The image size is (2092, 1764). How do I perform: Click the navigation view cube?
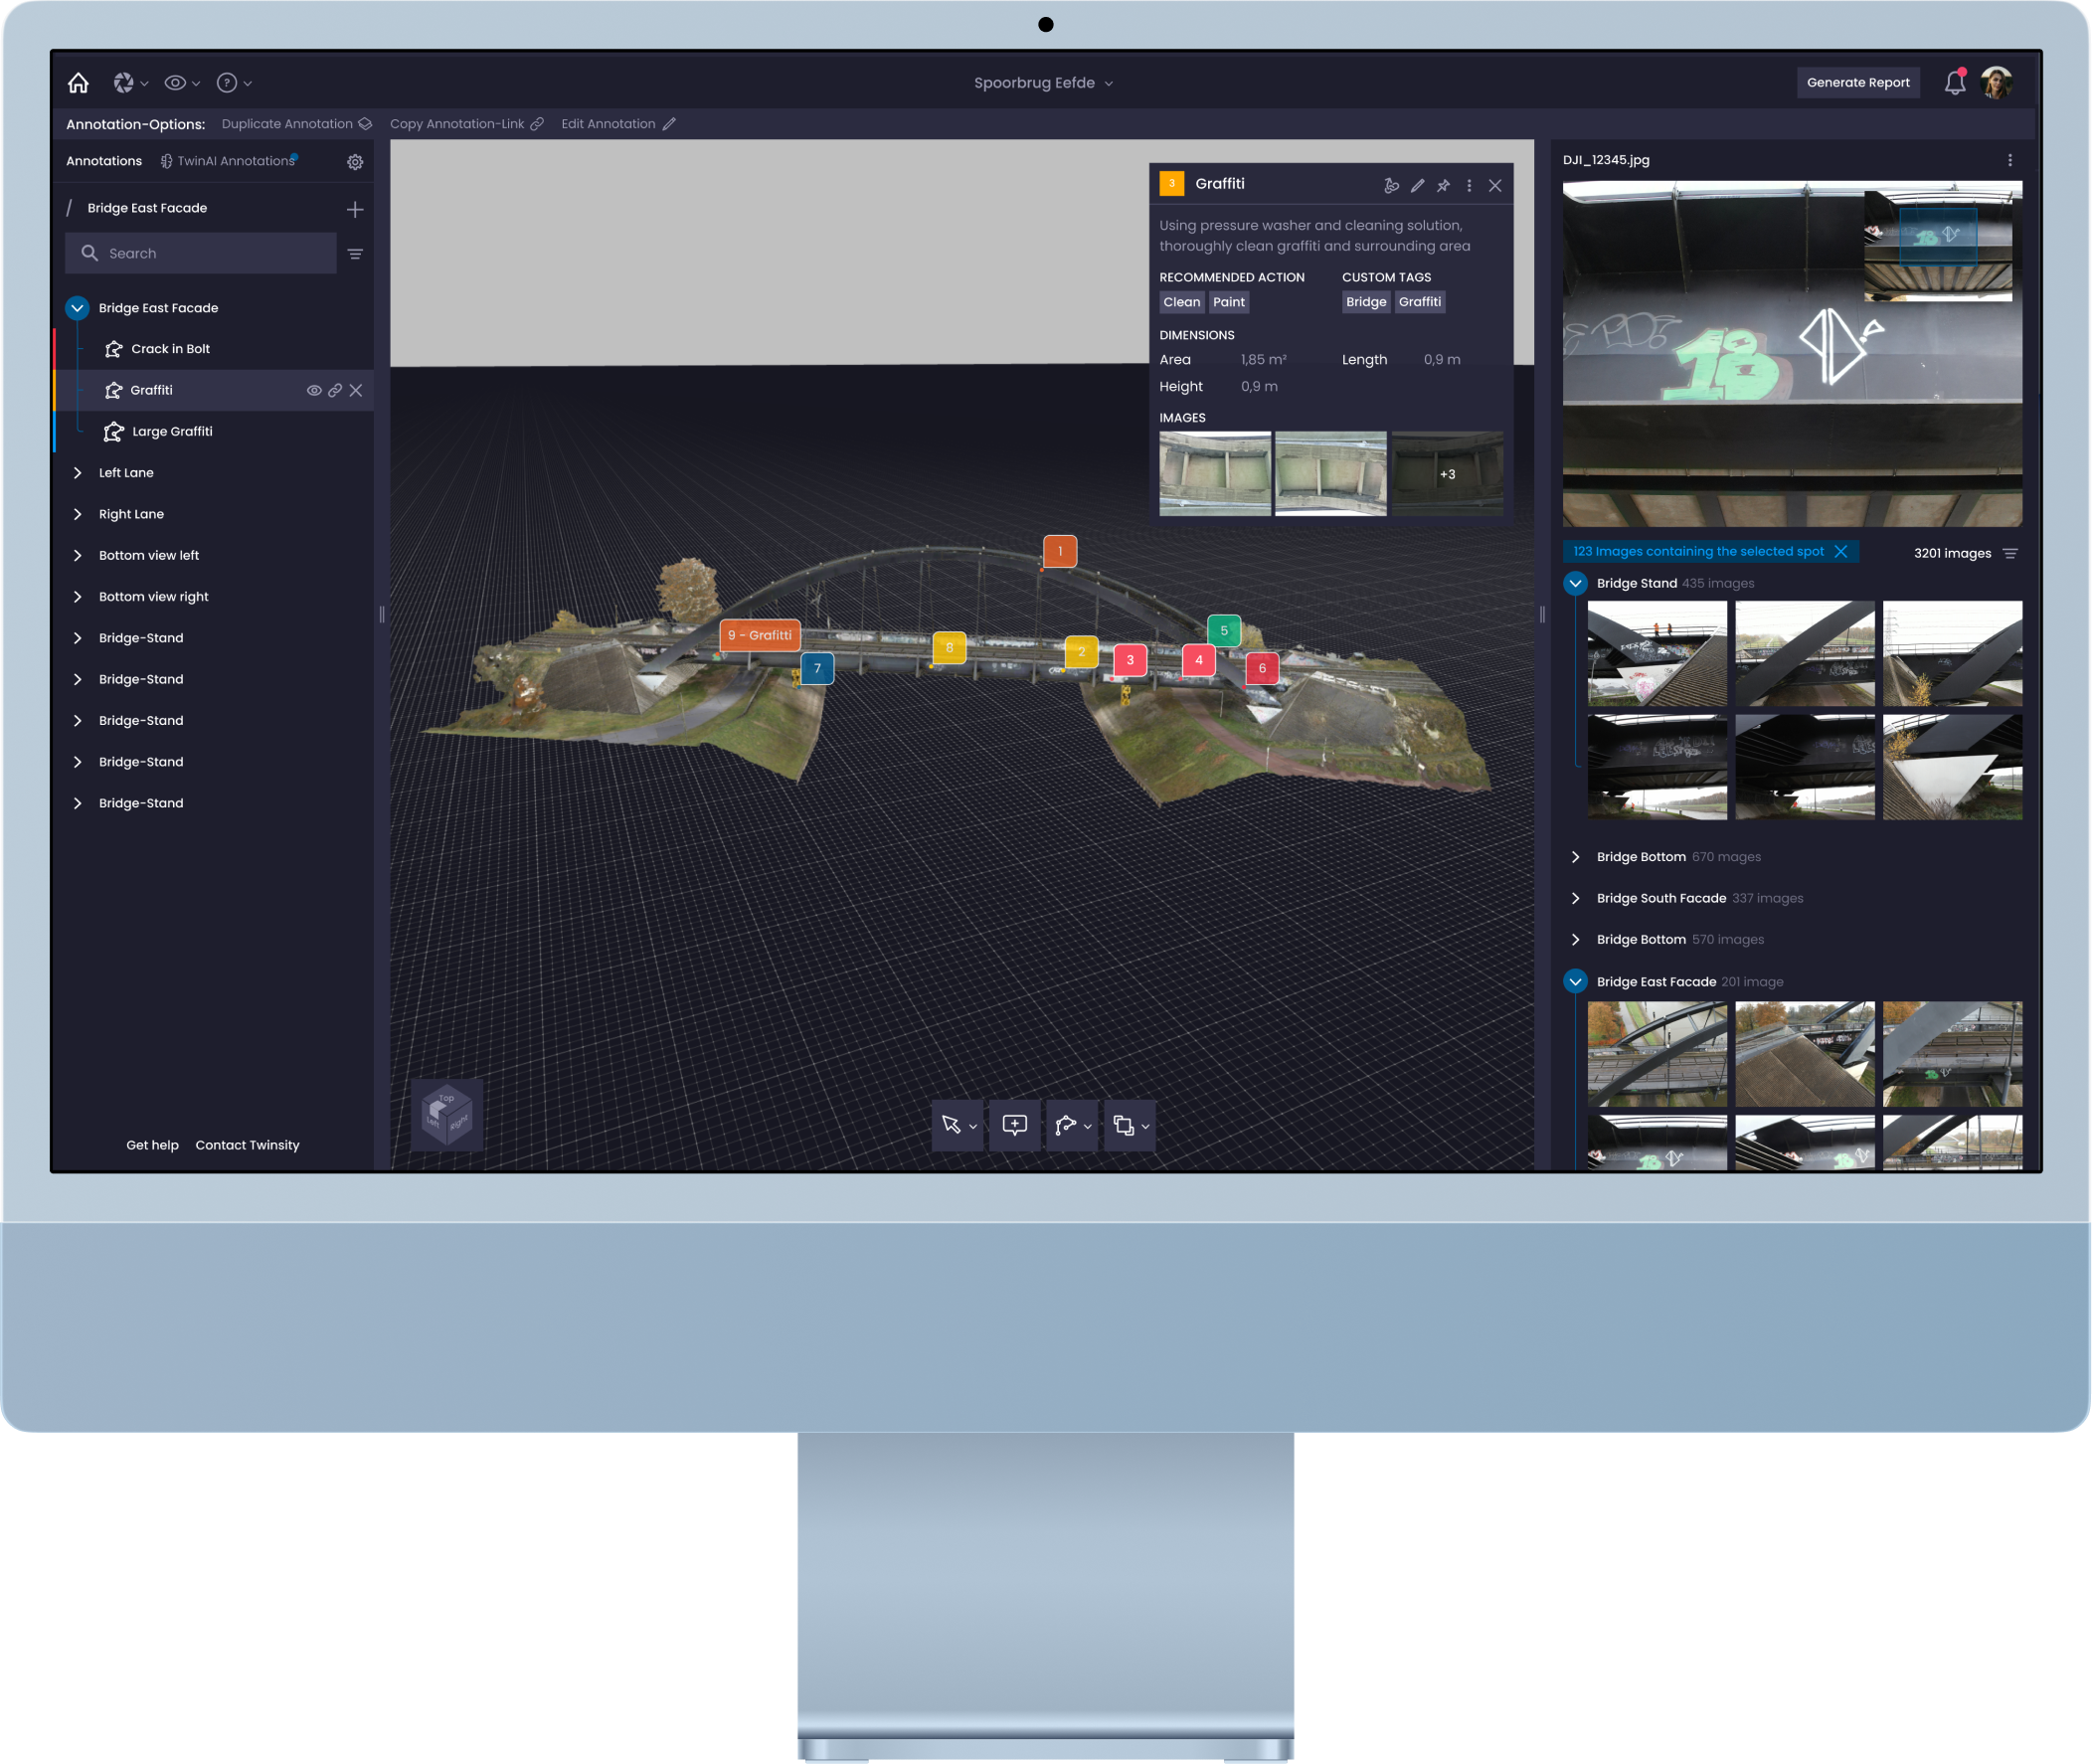click(x=447, y=1112)
